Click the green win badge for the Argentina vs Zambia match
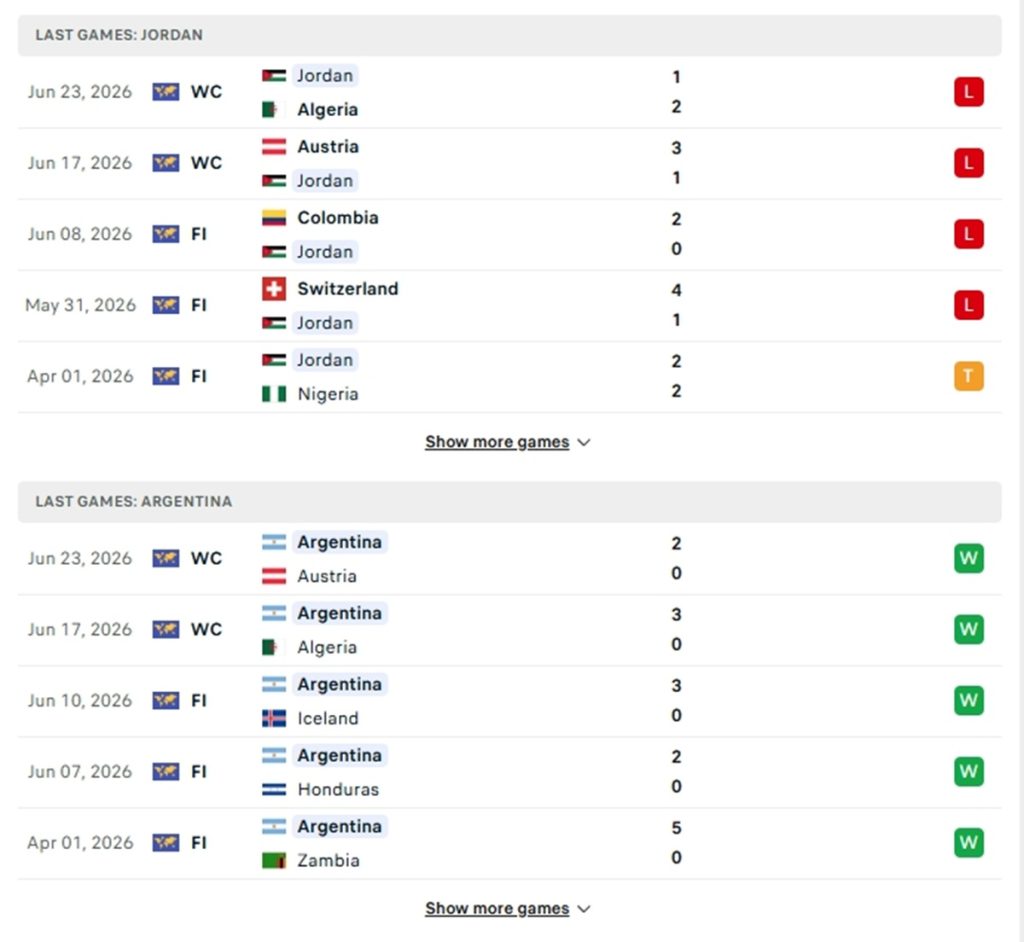Image resolution: width=1024 pixels, height=942 pixels. [968, 843]
